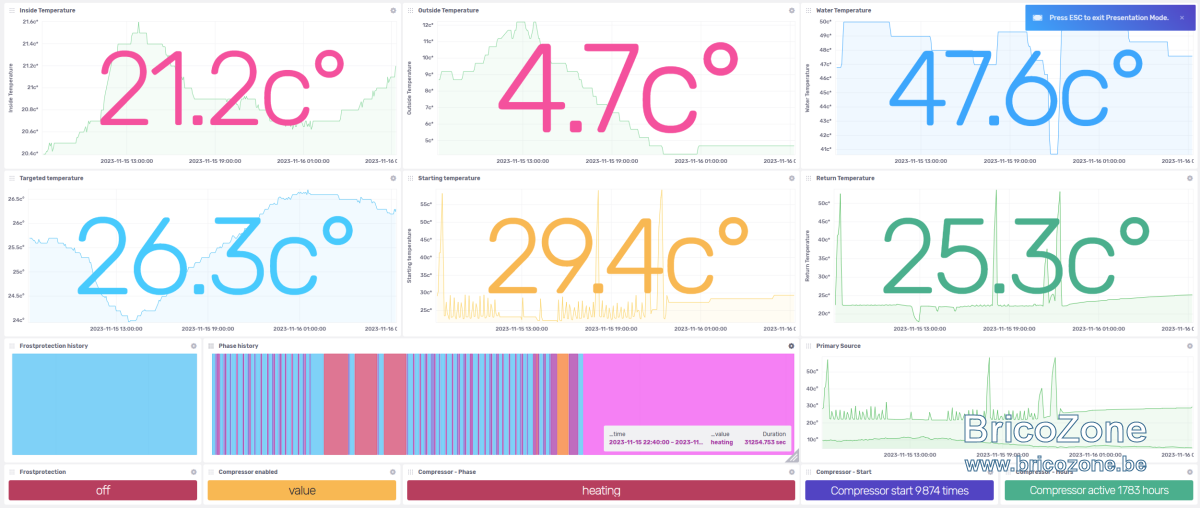Click Outside Temperature cell drag handle

411,10
